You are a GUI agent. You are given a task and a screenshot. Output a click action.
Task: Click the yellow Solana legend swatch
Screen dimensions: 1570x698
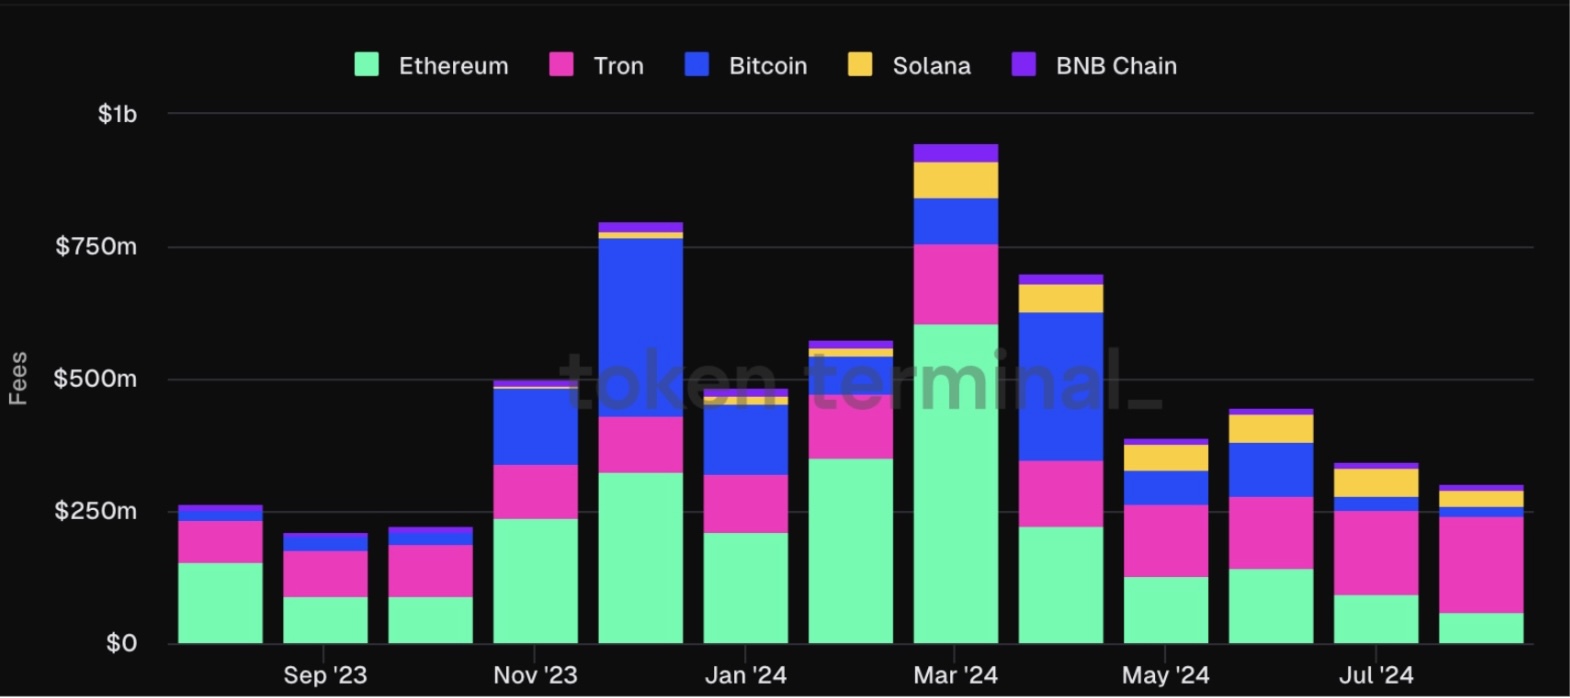coord(860,65)
